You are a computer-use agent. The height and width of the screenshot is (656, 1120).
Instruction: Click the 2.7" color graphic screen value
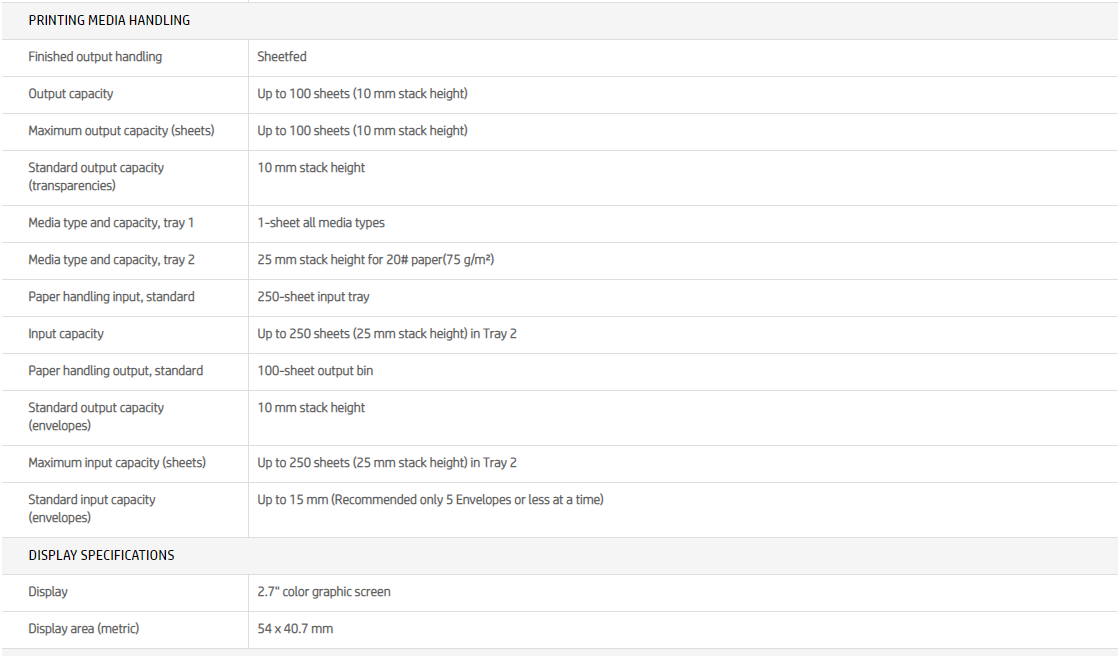click(324, 592)
